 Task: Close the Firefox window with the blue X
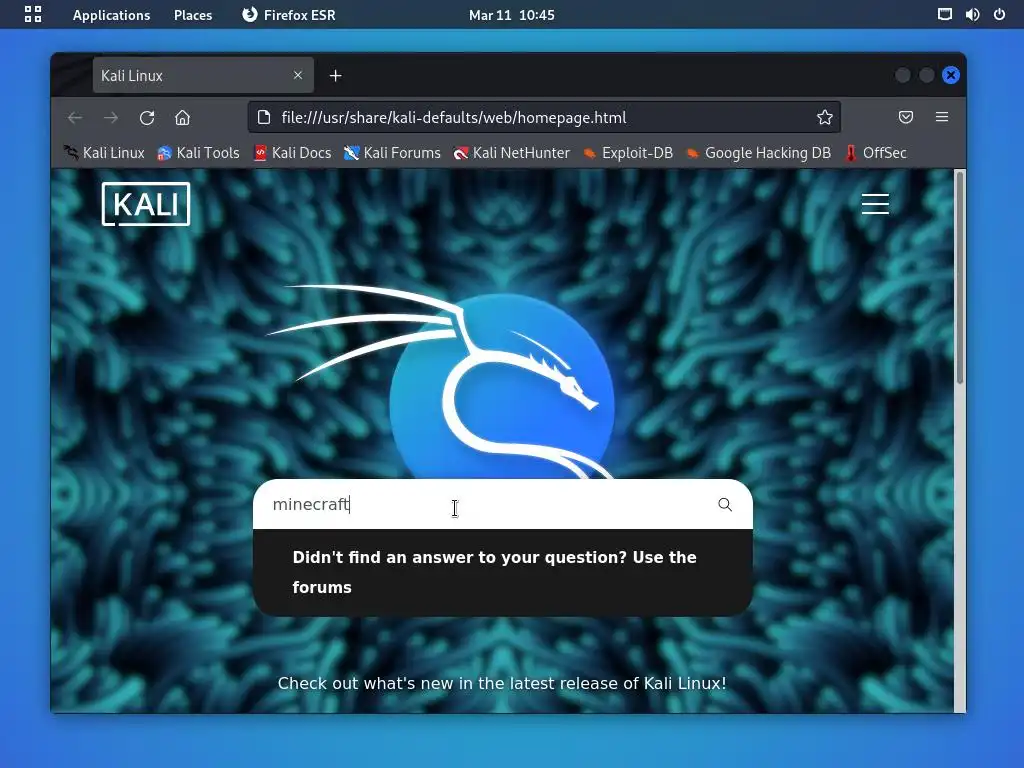(x=951, y=75)
